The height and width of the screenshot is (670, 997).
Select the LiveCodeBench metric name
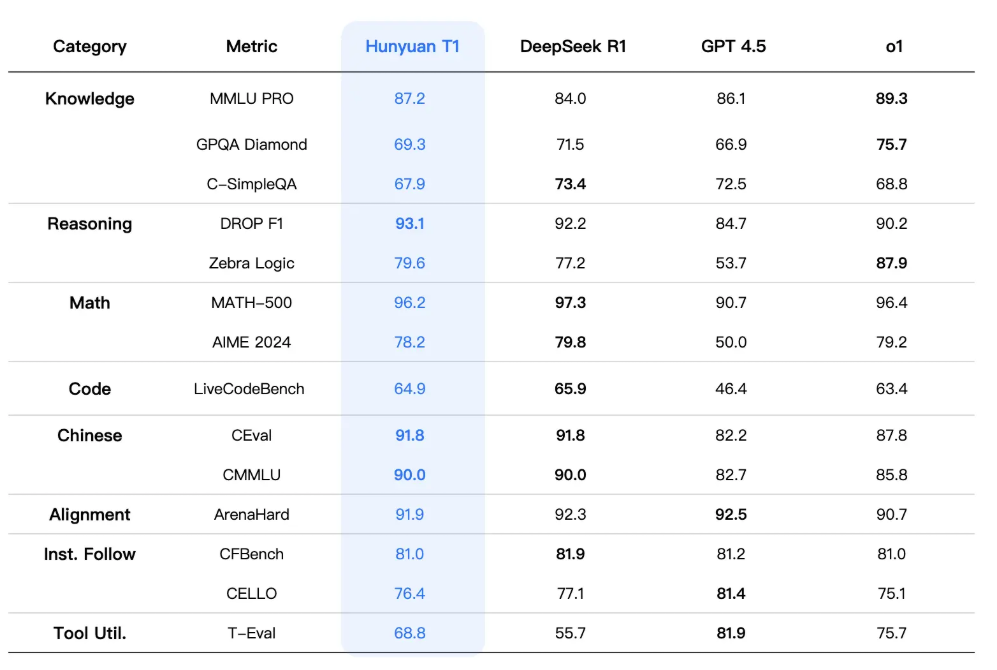tap(249, 389)
